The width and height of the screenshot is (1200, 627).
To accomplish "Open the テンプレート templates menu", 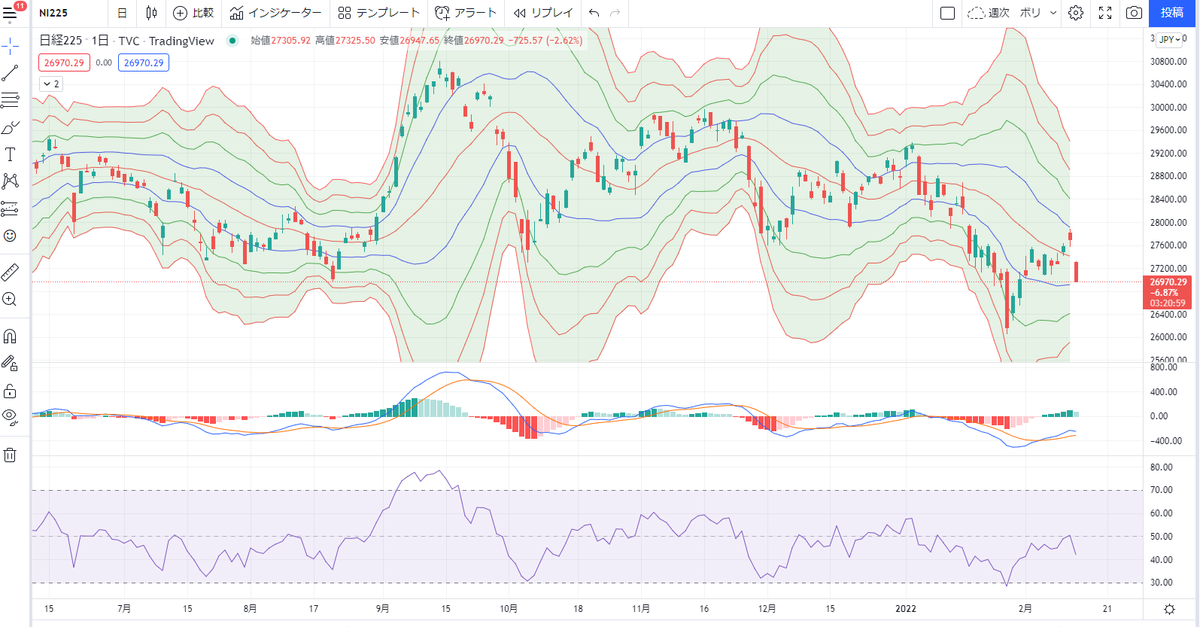I will tap(379, 13).
